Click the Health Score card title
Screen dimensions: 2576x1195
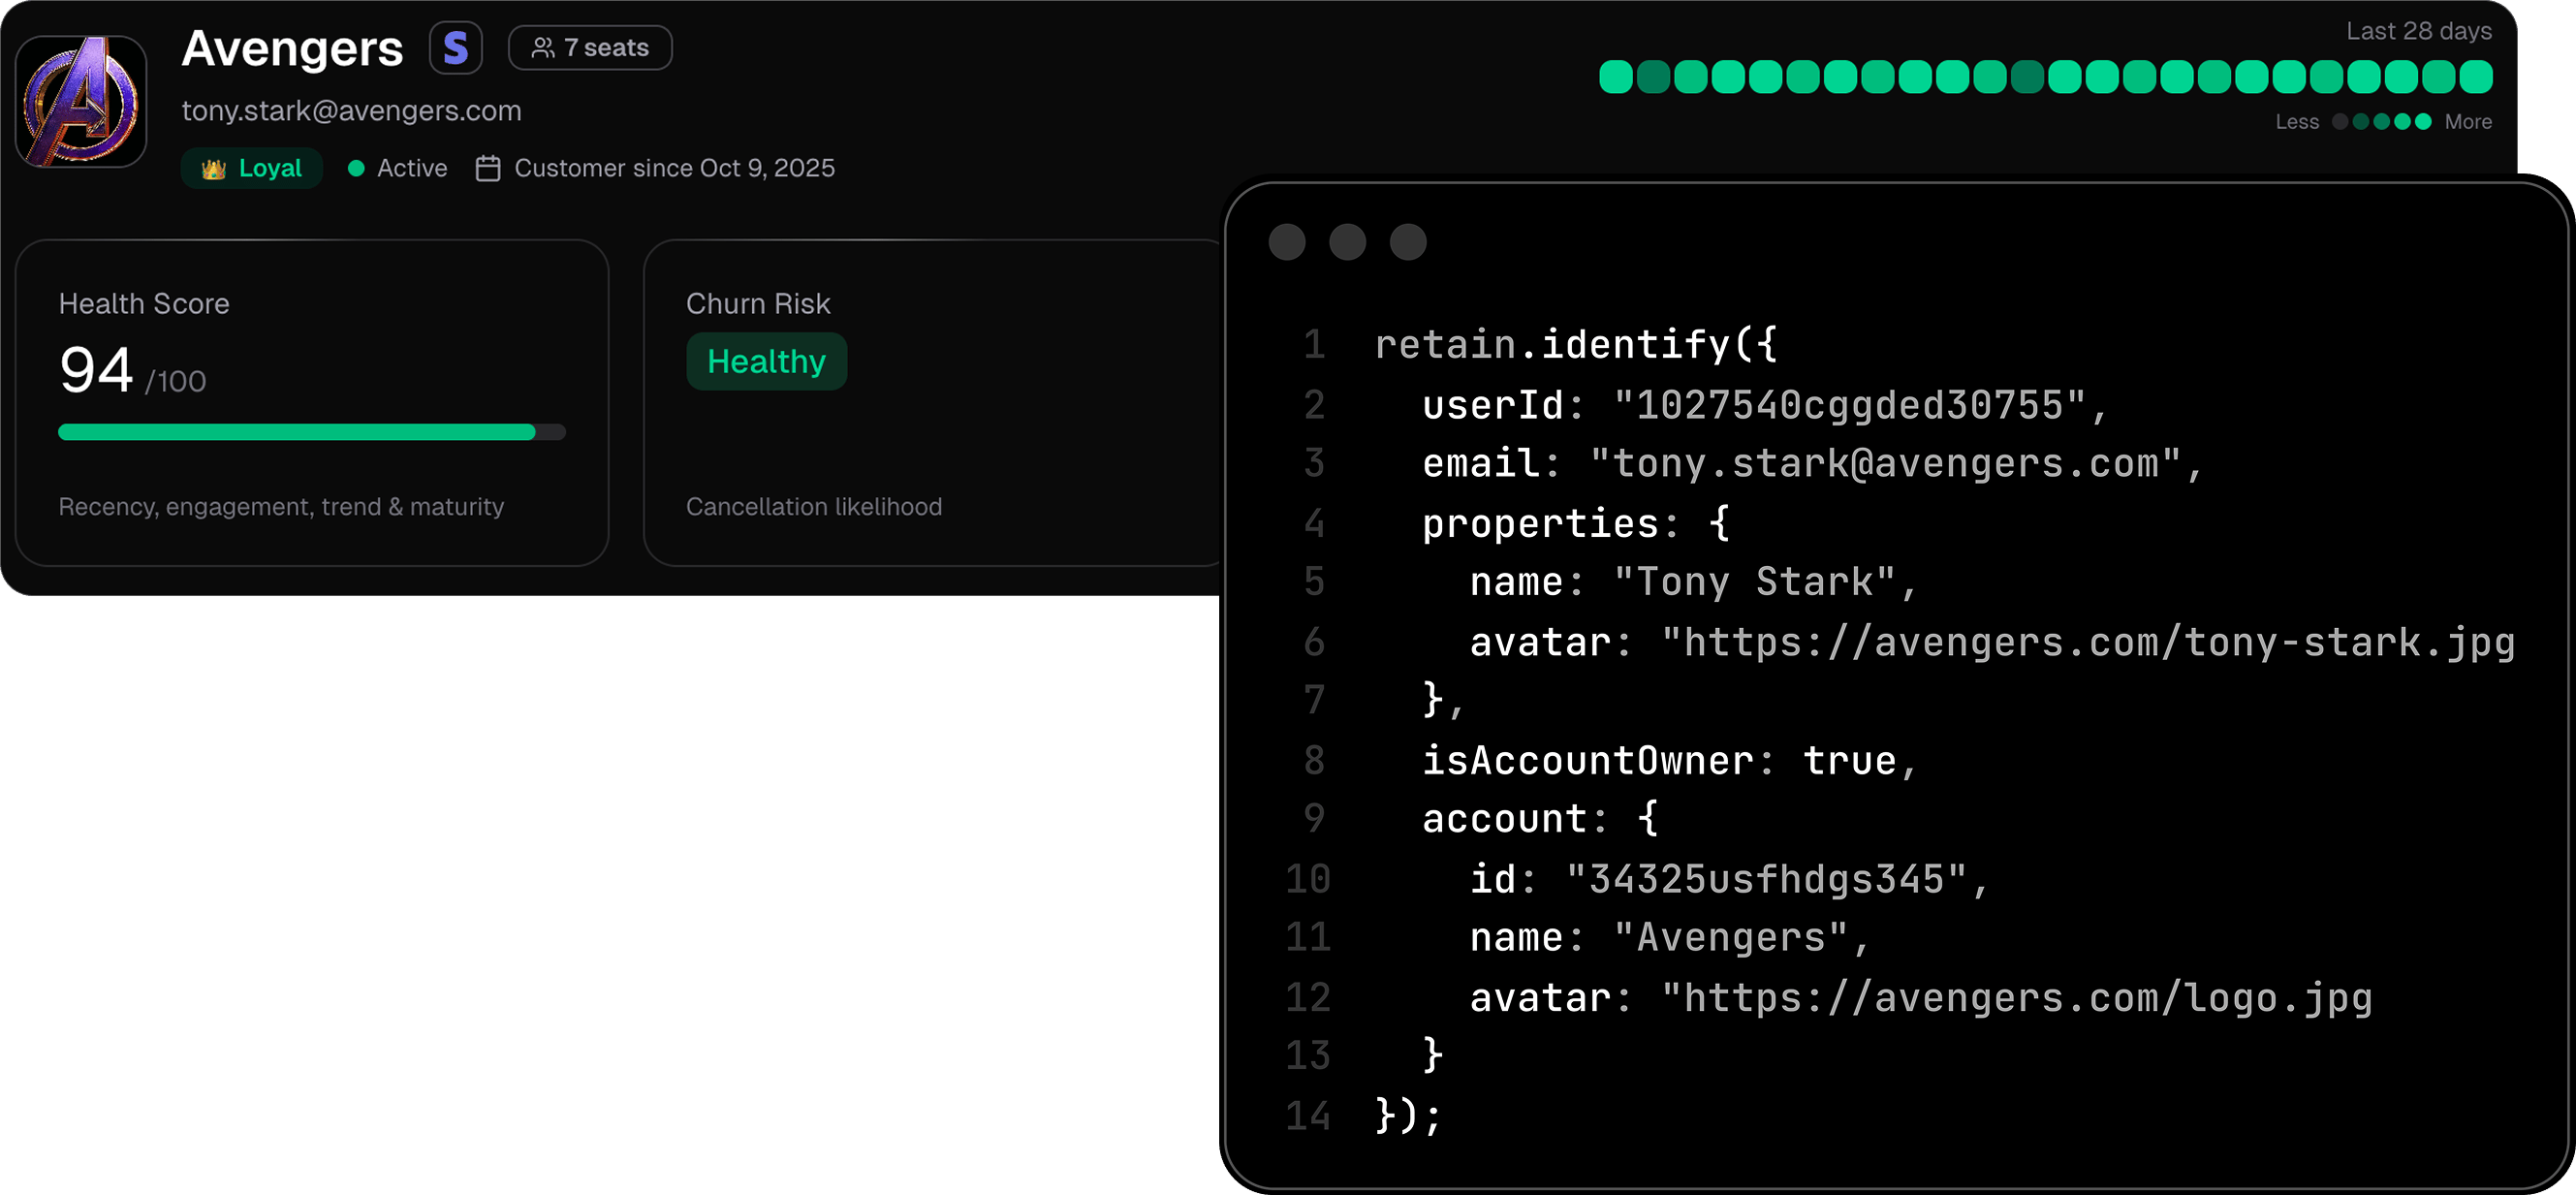[x=144, y=304]
